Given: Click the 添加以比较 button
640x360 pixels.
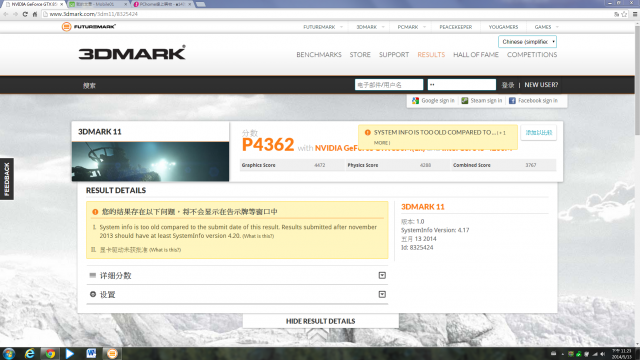Looking at the screenshot, I should pyautogui.click(x=539, y=133).
